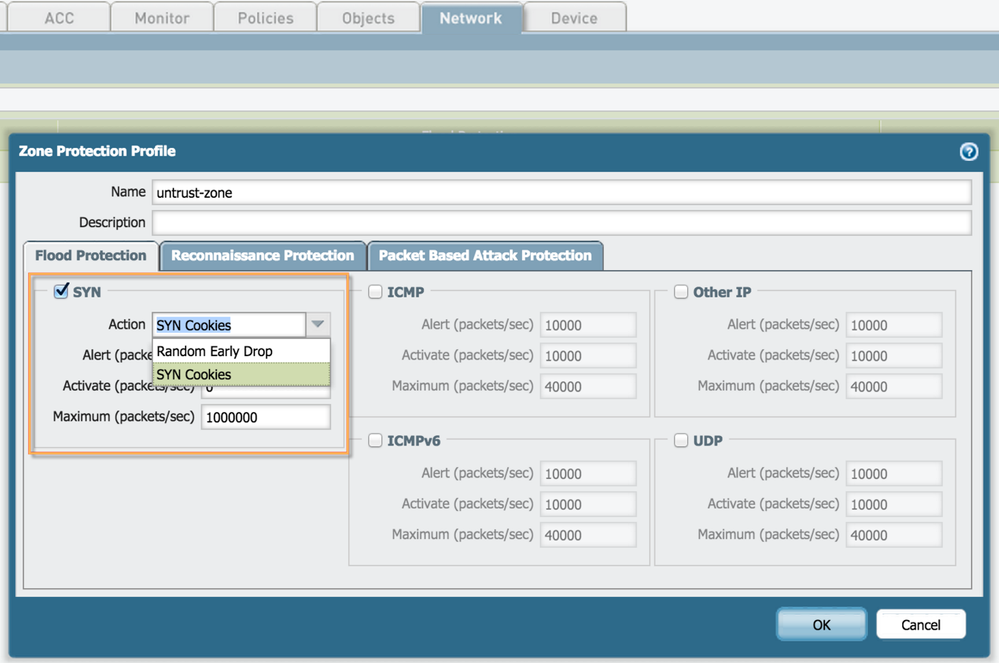The height and width of the screenshot is (663, 999).
Task: Click the ICMP Alert packets/sec field
Action: (588, 325)
